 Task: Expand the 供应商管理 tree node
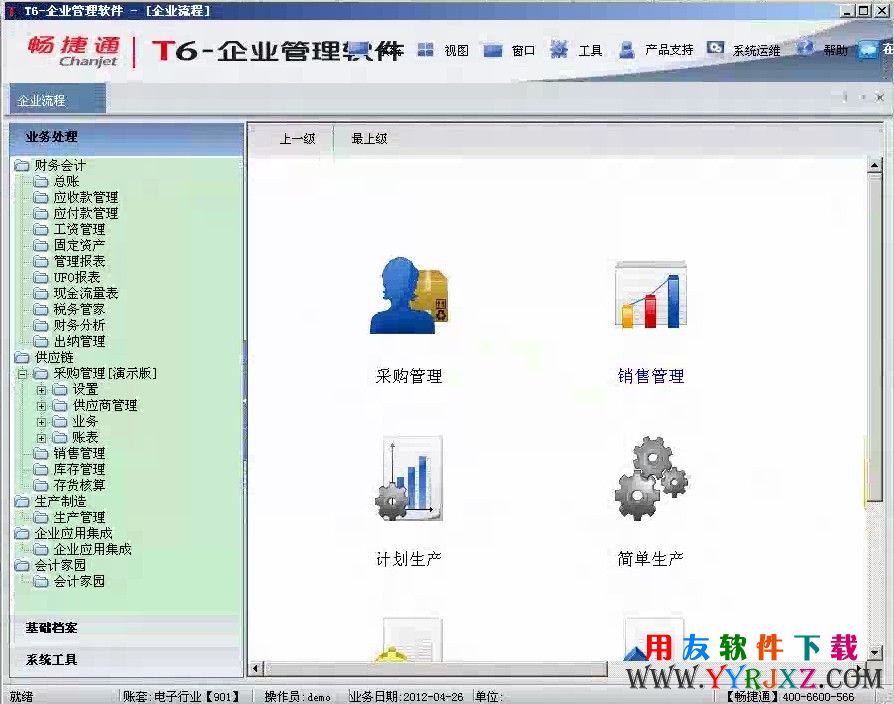[x=41, y=406]
